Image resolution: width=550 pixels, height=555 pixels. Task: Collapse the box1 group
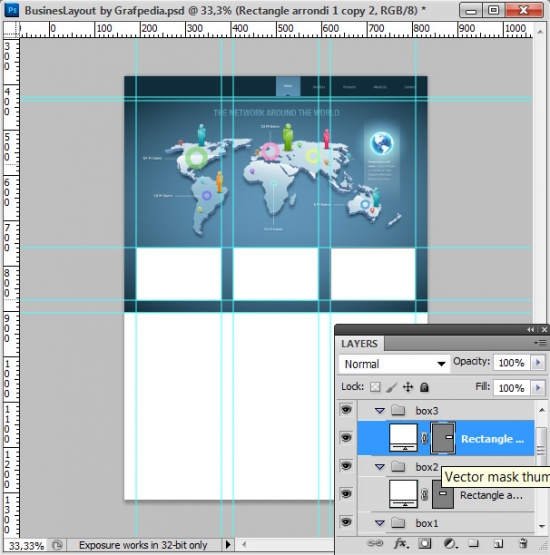tap(380, 523)
